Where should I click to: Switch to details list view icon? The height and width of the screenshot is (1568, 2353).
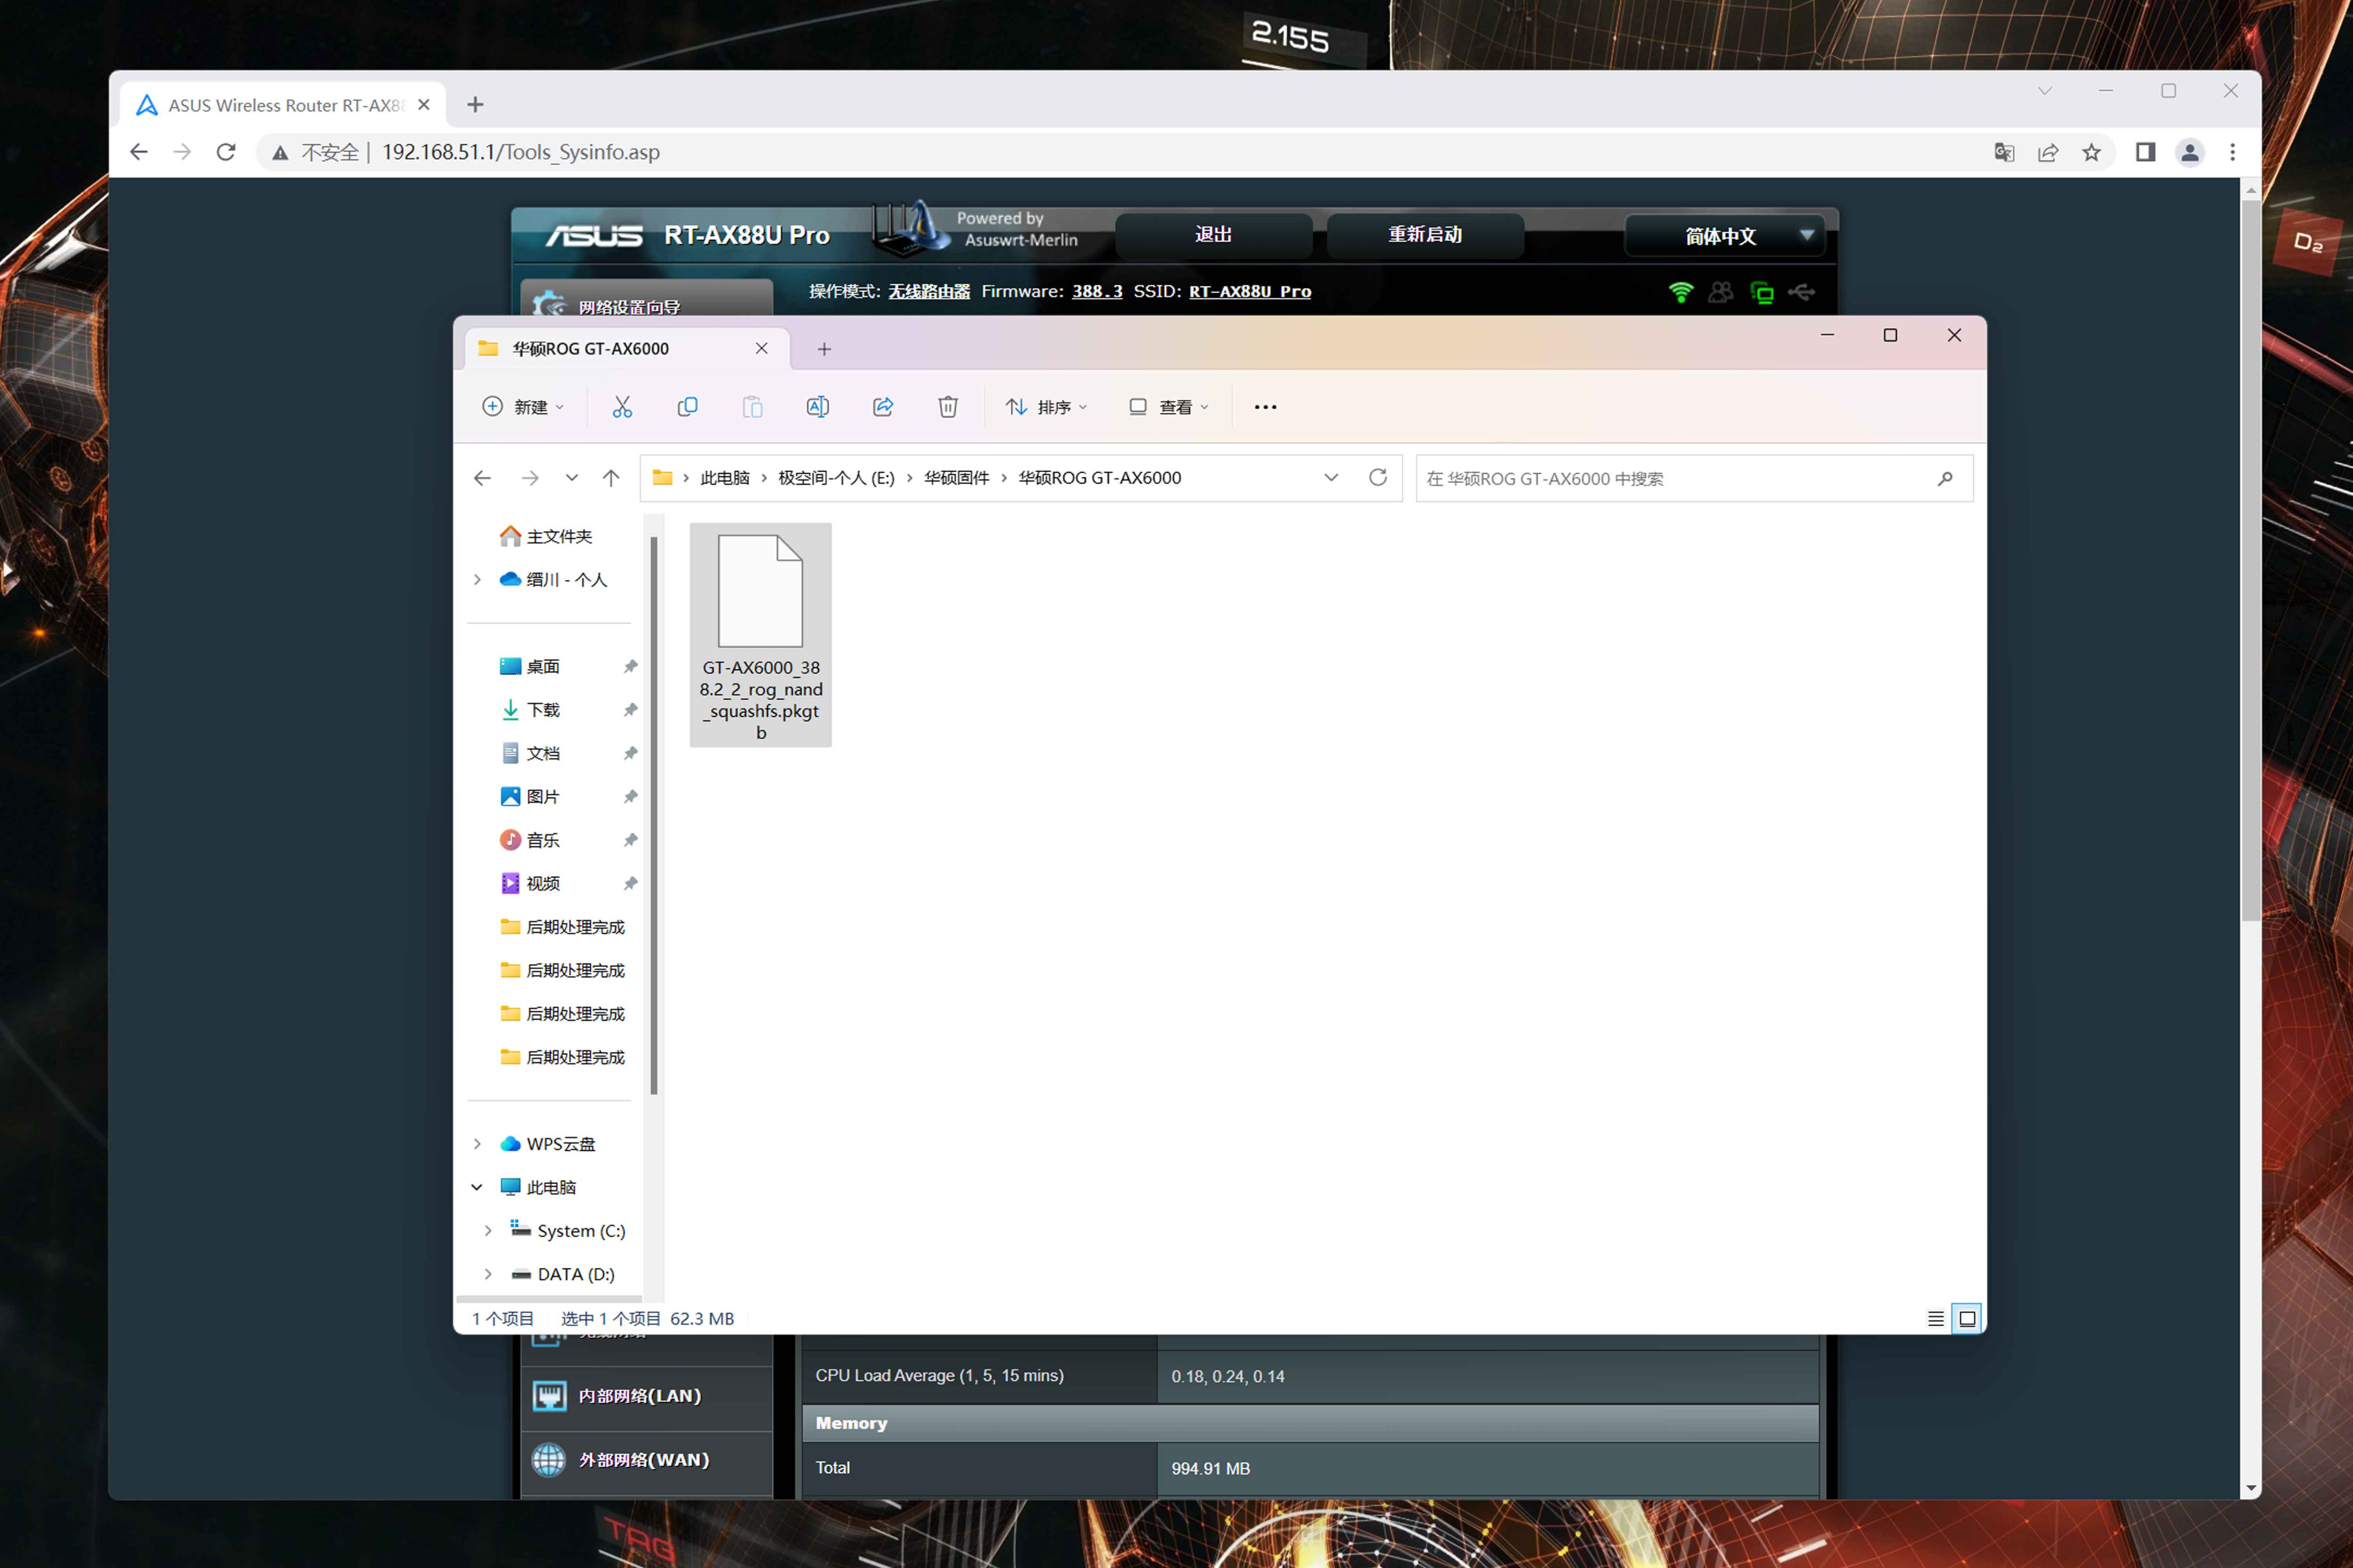[1935, 1318]
